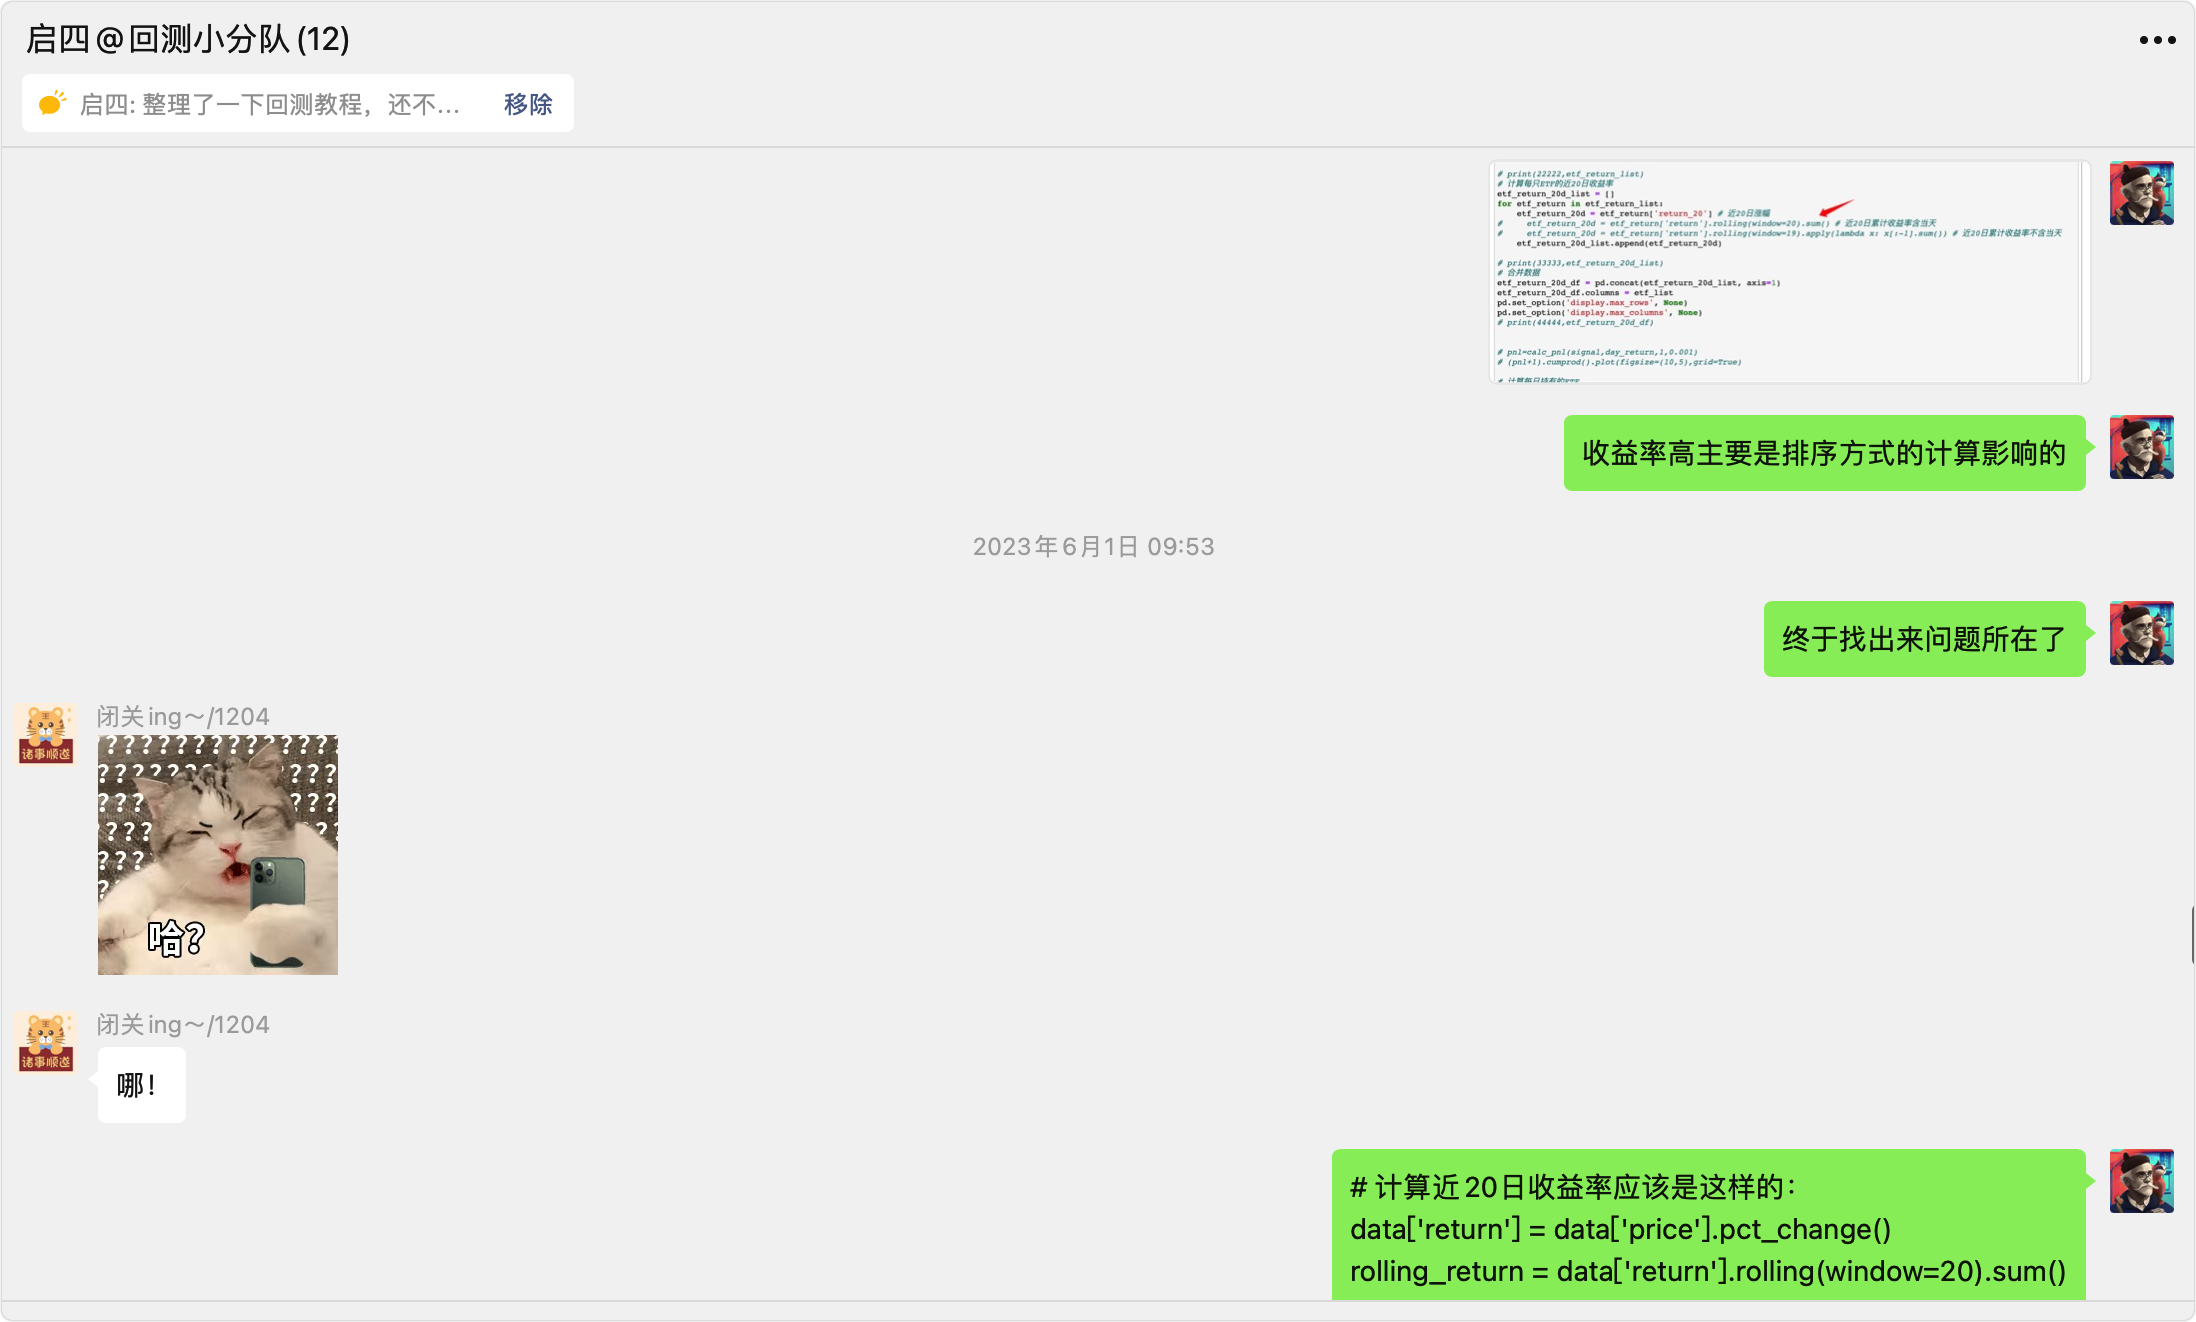This screenshot has width=2196, height=1322.
Task: Open the three-dot chat info menu
Action: click(x=2157, y=40)
